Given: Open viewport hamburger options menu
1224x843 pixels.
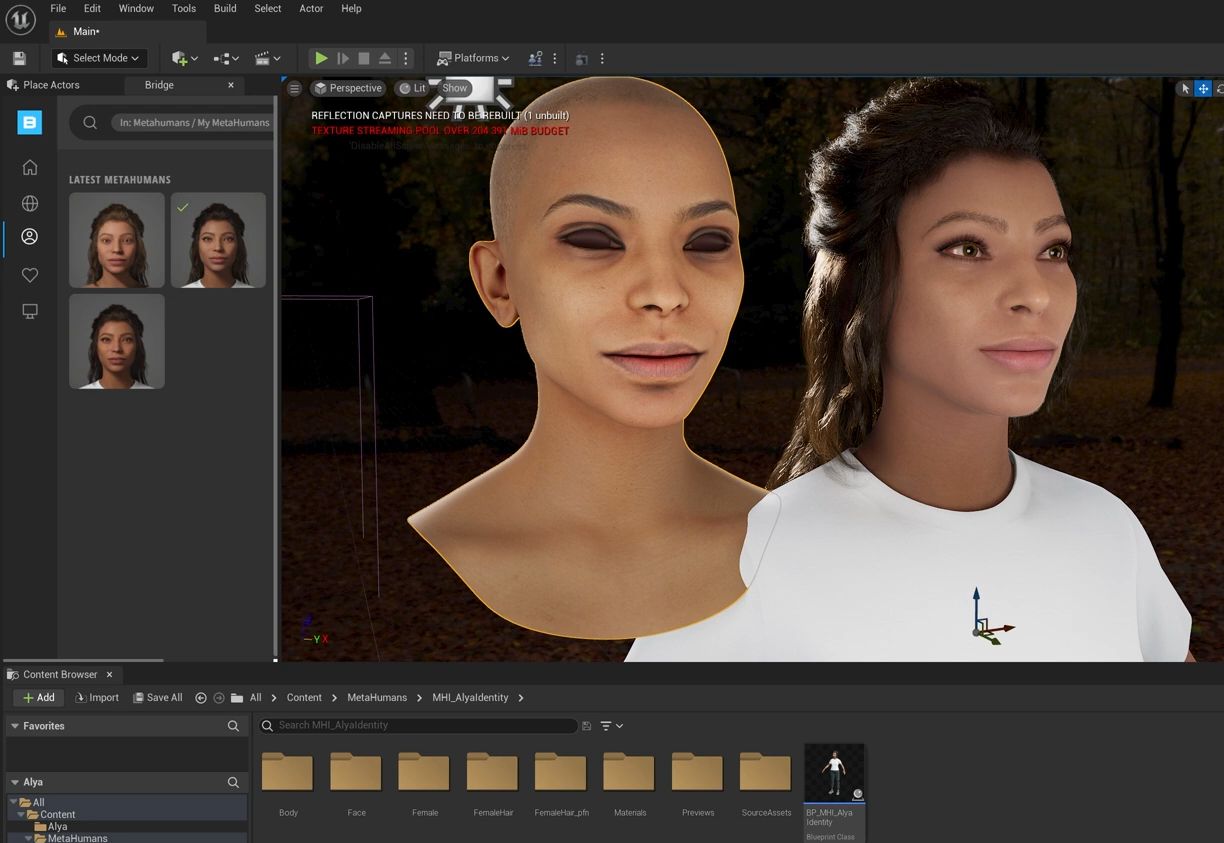Looking at the screenshot, I should pyautogui.click(x=294, y=88).
